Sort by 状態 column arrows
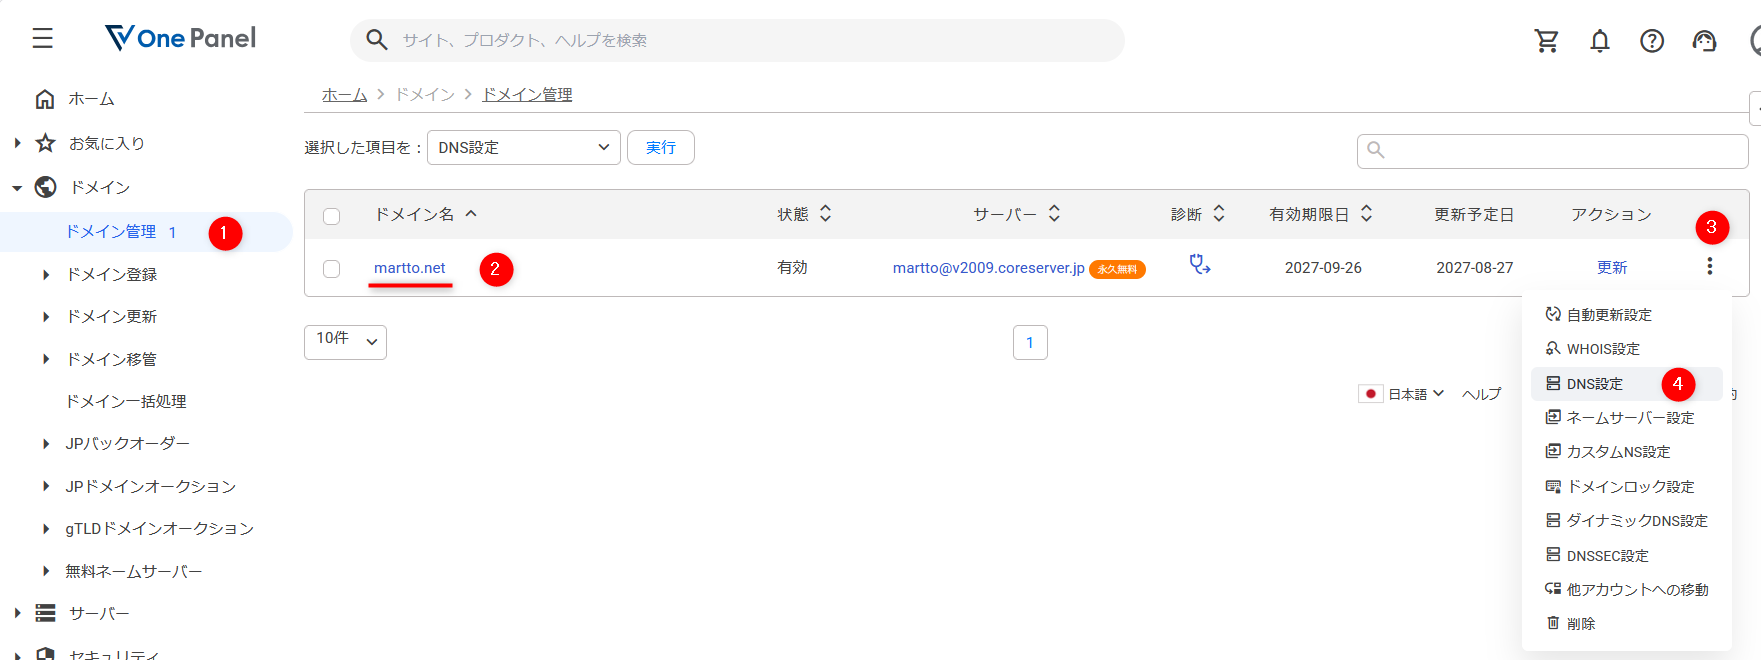This screenshot has width=1761, height=660. (x=826, y=214)
